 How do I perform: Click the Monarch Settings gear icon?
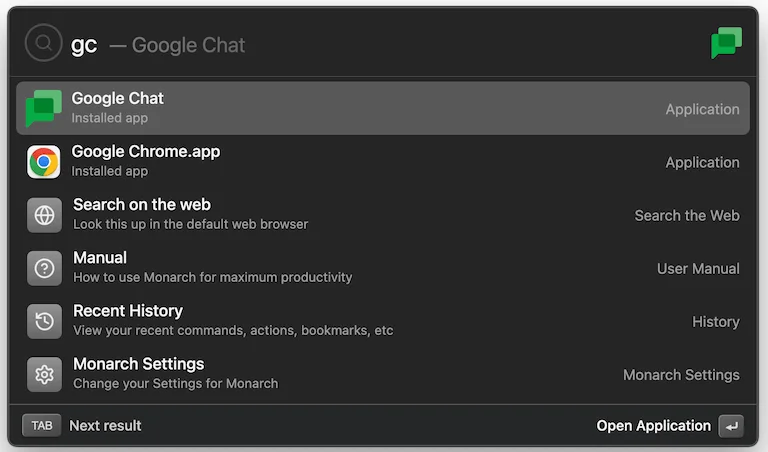click(44, 375)
